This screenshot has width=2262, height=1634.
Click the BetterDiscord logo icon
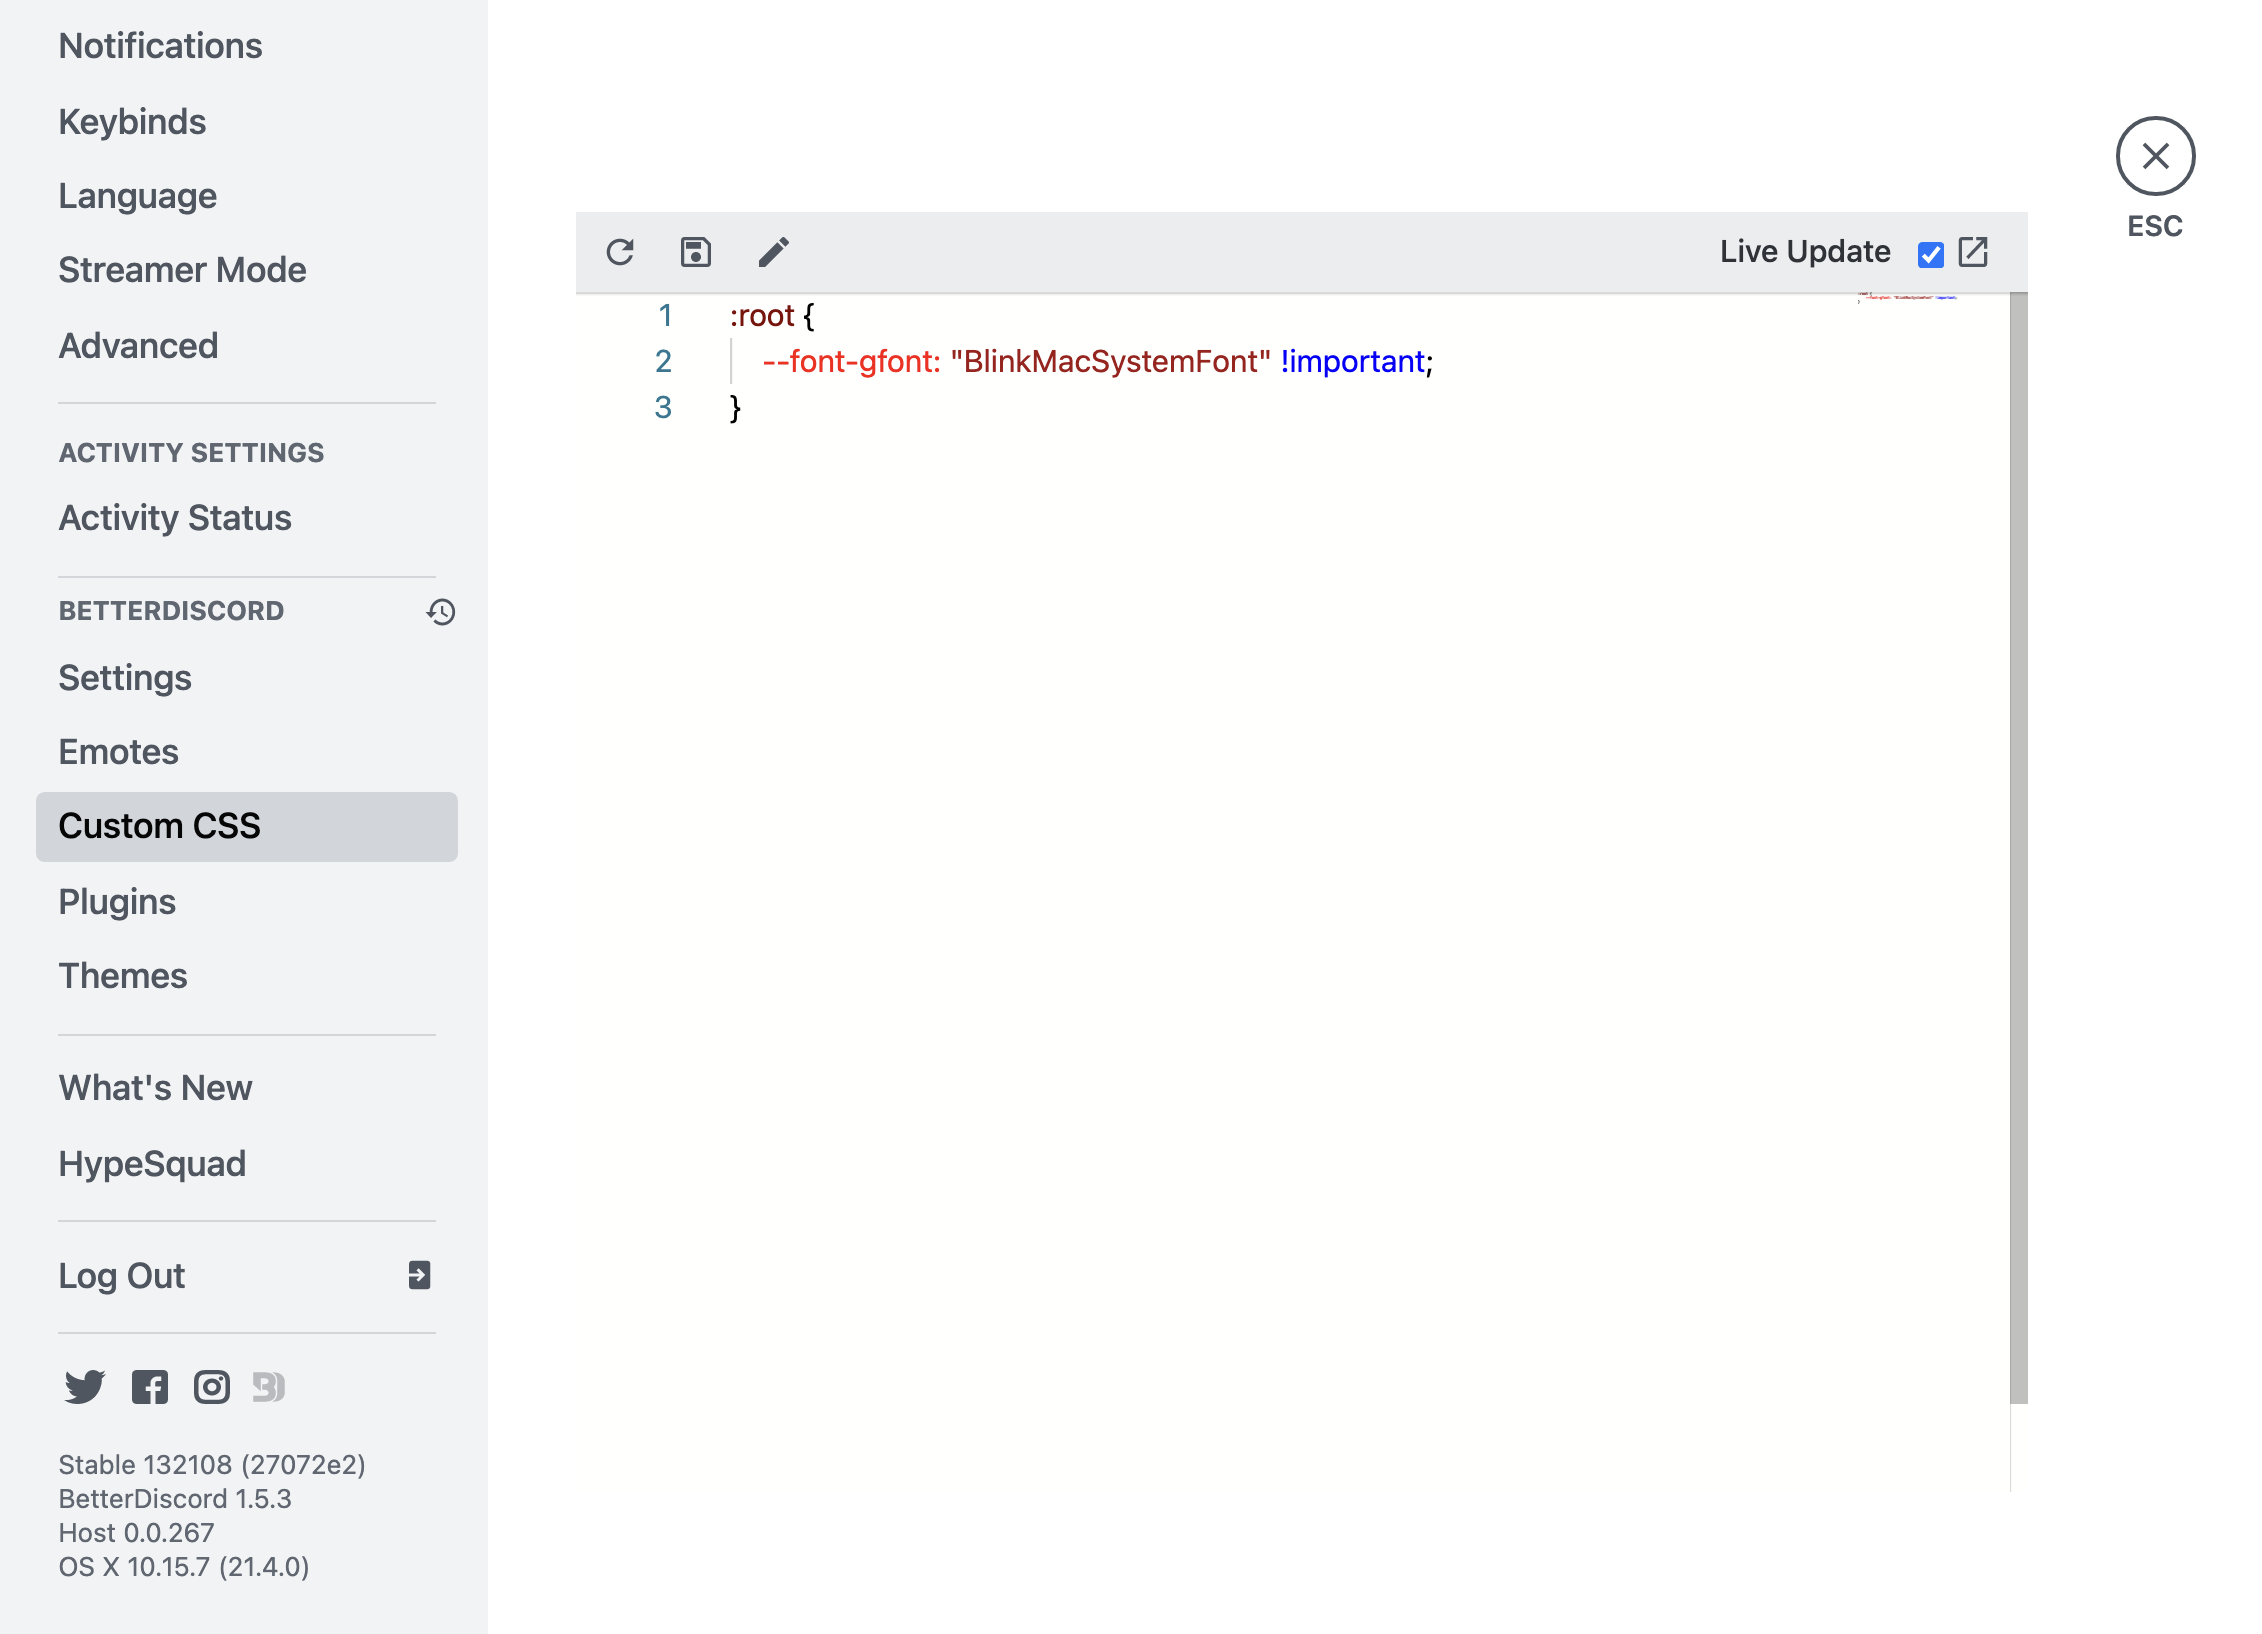pyautogui.click(x=268, y=1387)
